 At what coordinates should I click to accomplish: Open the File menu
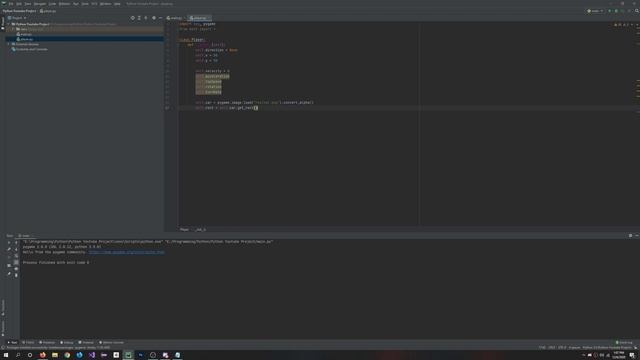(x=11, y=4)
